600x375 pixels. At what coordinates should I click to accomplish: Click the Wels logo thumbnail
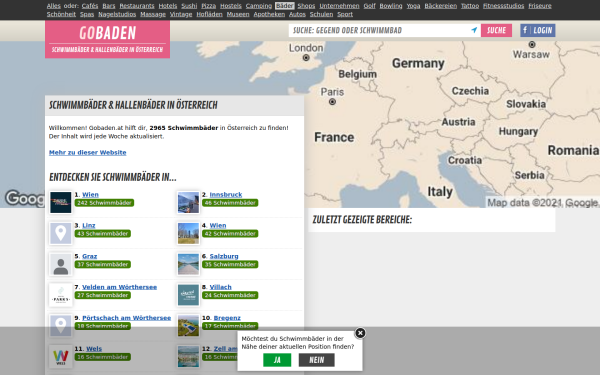pyautogui.click(x=60, y=357)
